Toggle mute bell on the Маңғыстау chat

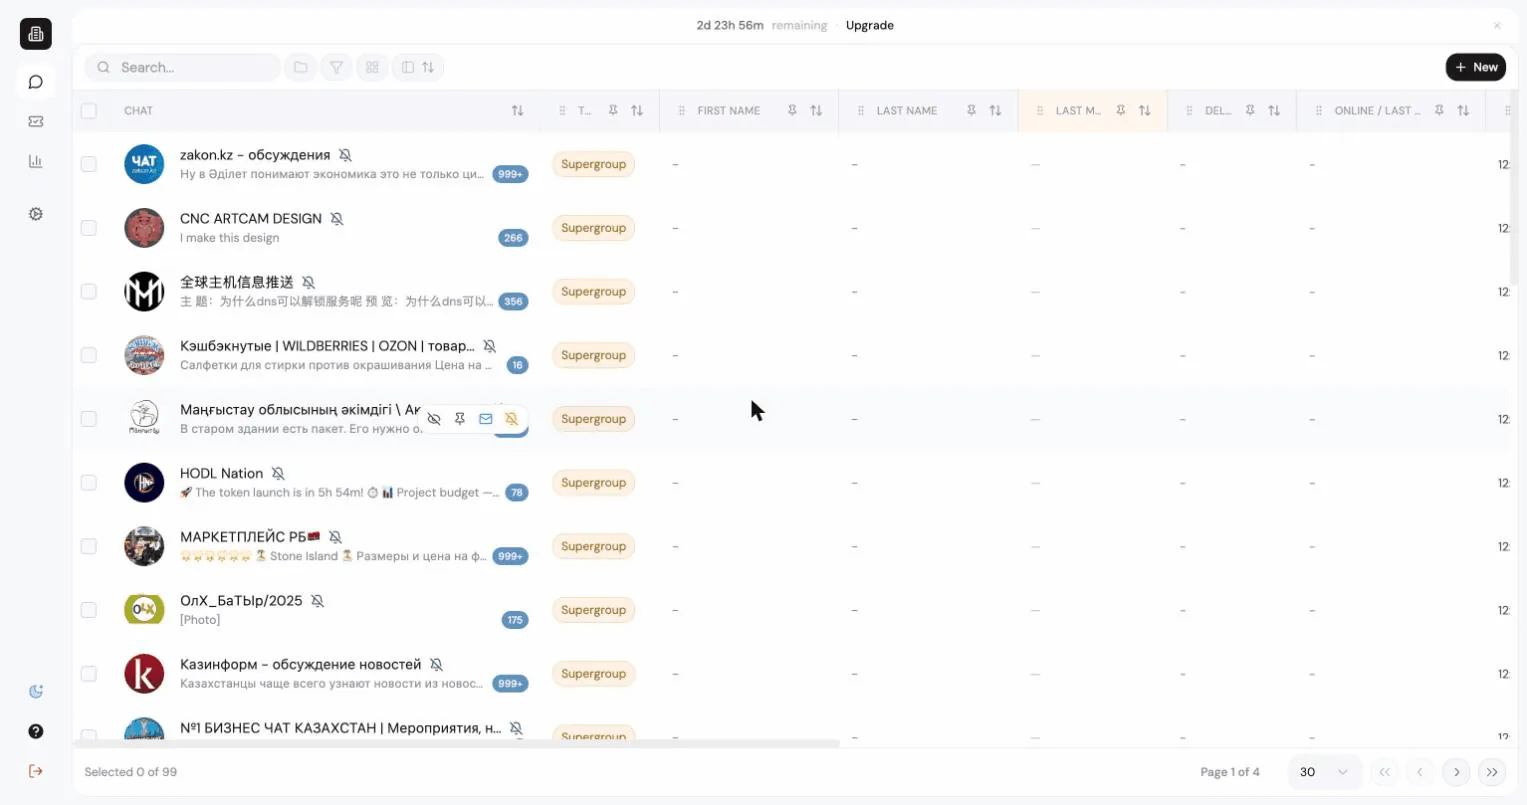511,419
